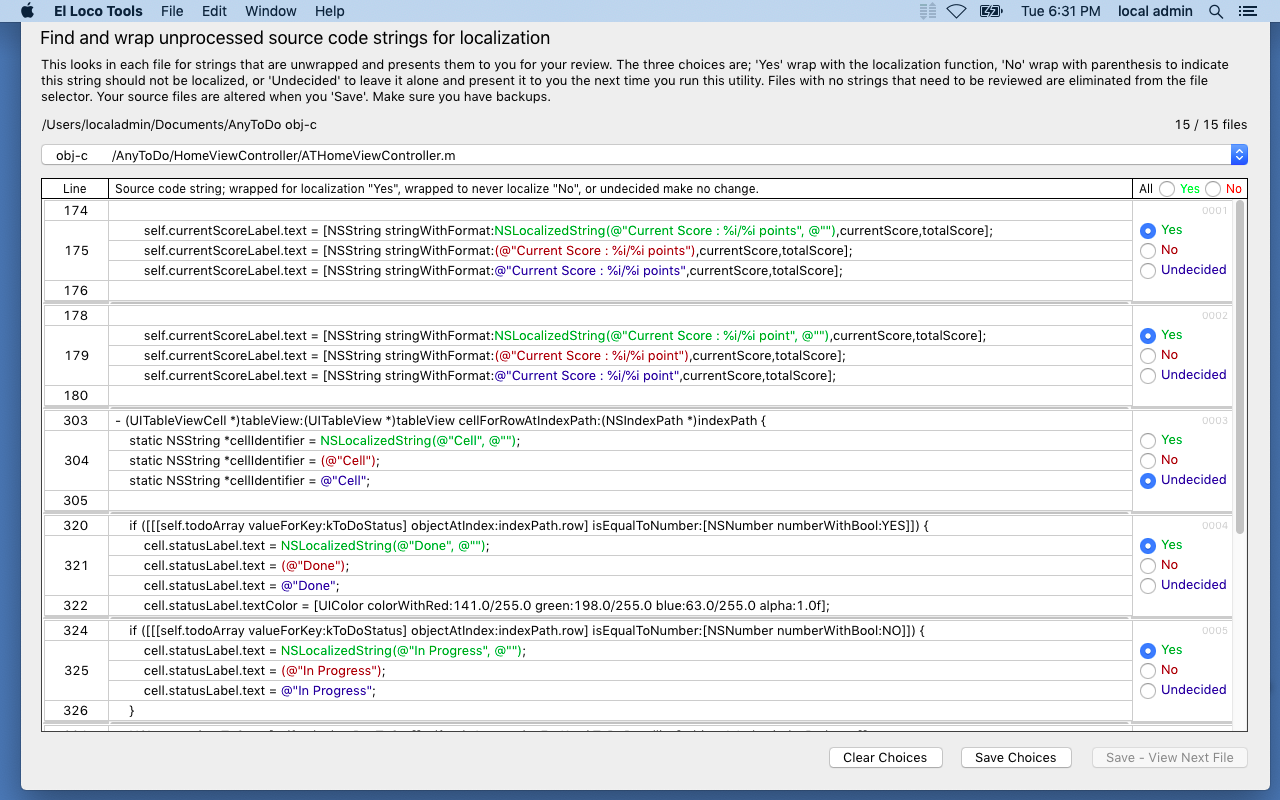Click the red (@"Current Score : %i/%i point") line 179
1280x800 pixels.
pos(620,355)
